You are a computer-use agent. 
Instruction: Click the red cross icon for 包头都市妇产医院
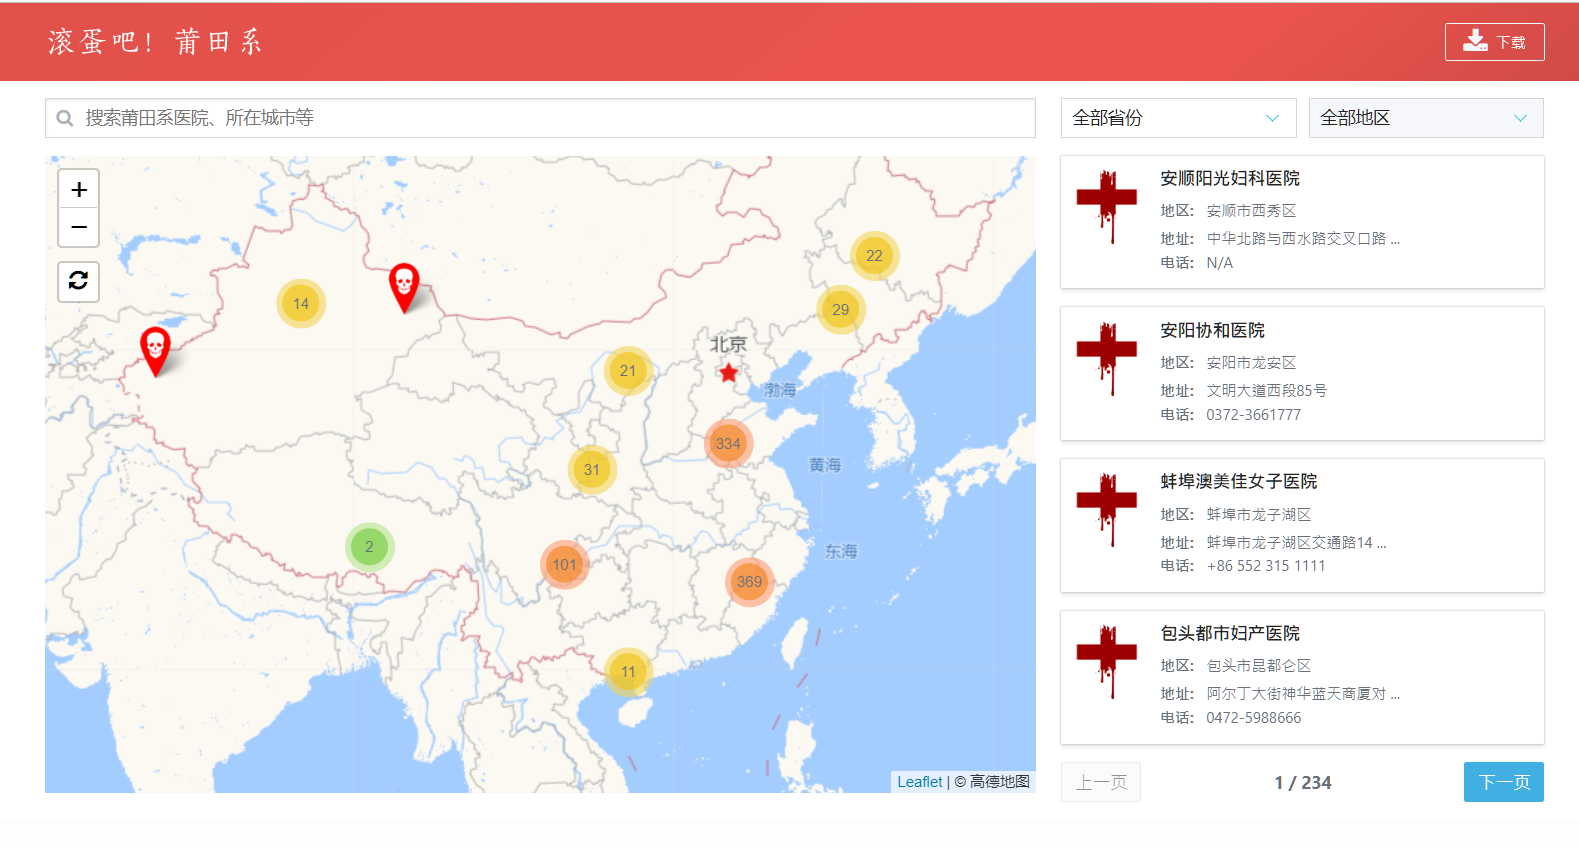click(1107, 662)
